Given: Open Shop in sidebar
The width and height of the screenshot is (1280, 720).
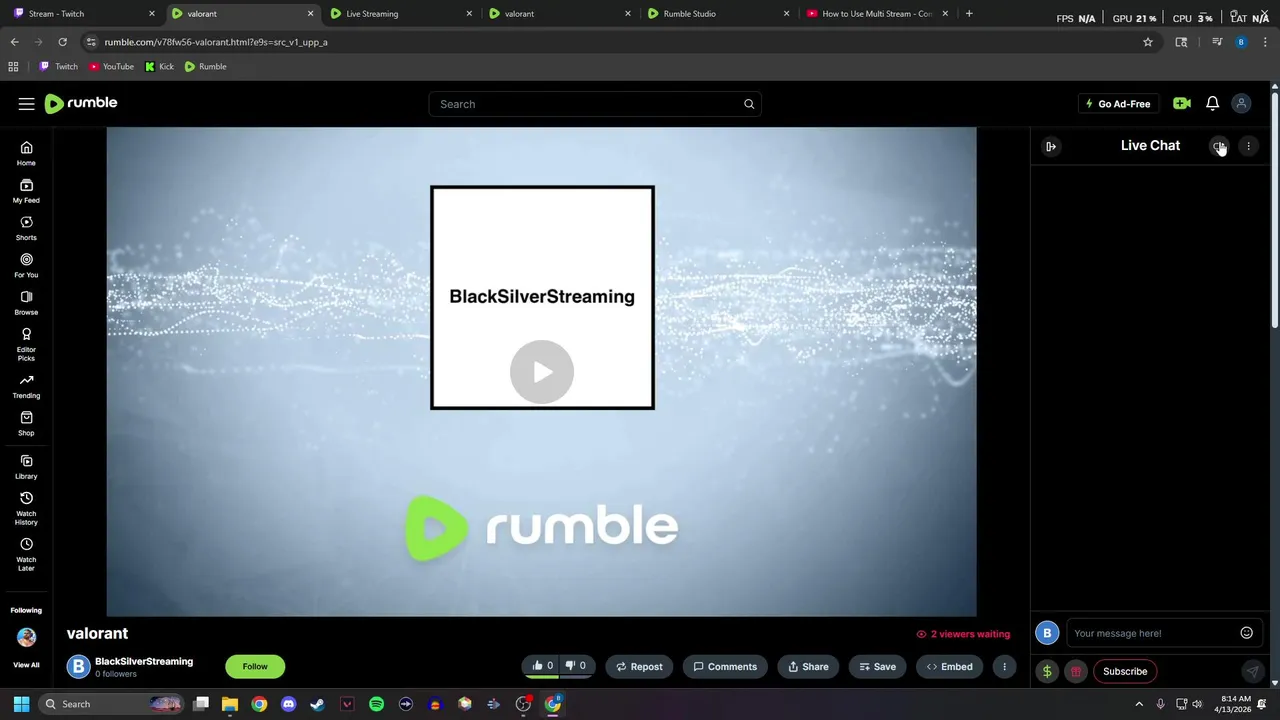Looking at the screenshot, I should pos(26,423).
